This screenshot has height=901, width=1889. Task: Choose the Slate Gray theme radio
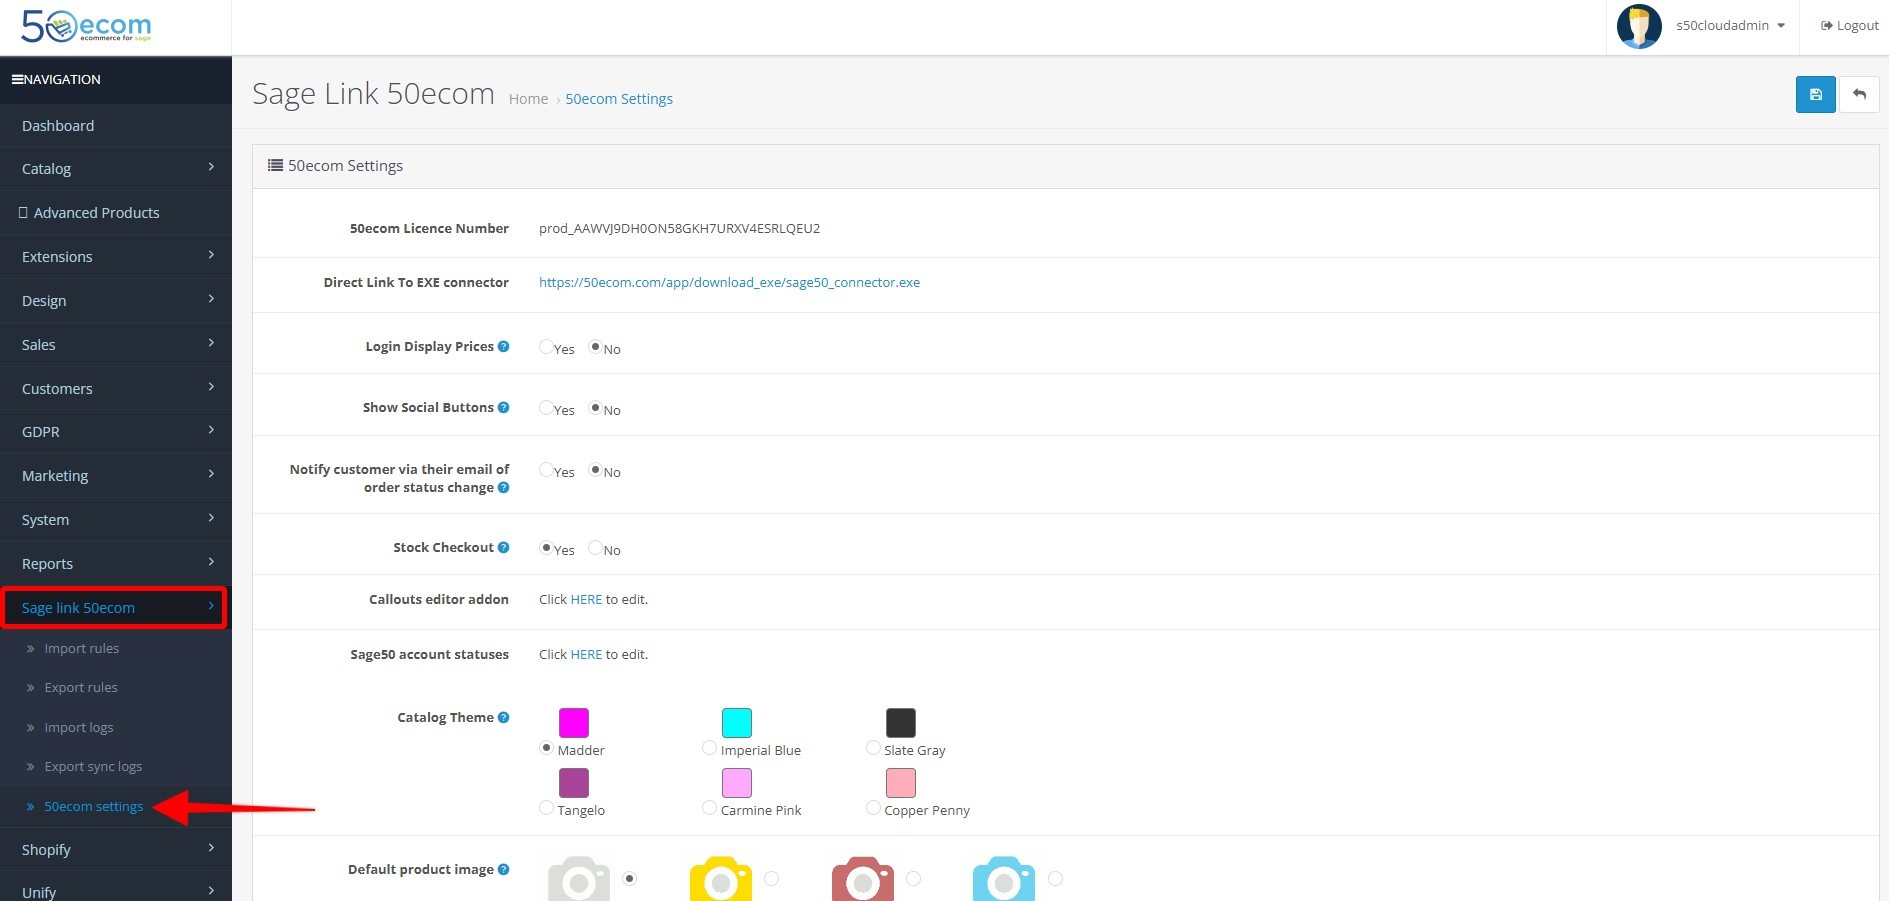coord(873,748)
